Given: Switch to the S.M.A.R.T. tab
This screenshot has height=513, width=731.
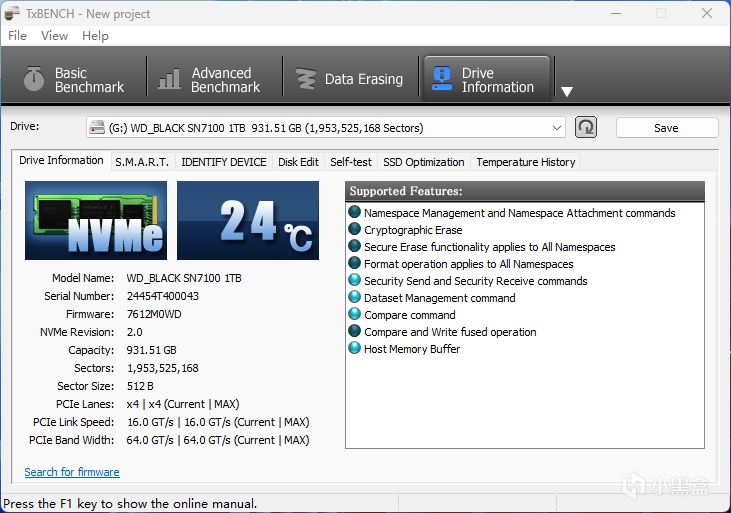Looking at the screenshot, I should 142,162.
